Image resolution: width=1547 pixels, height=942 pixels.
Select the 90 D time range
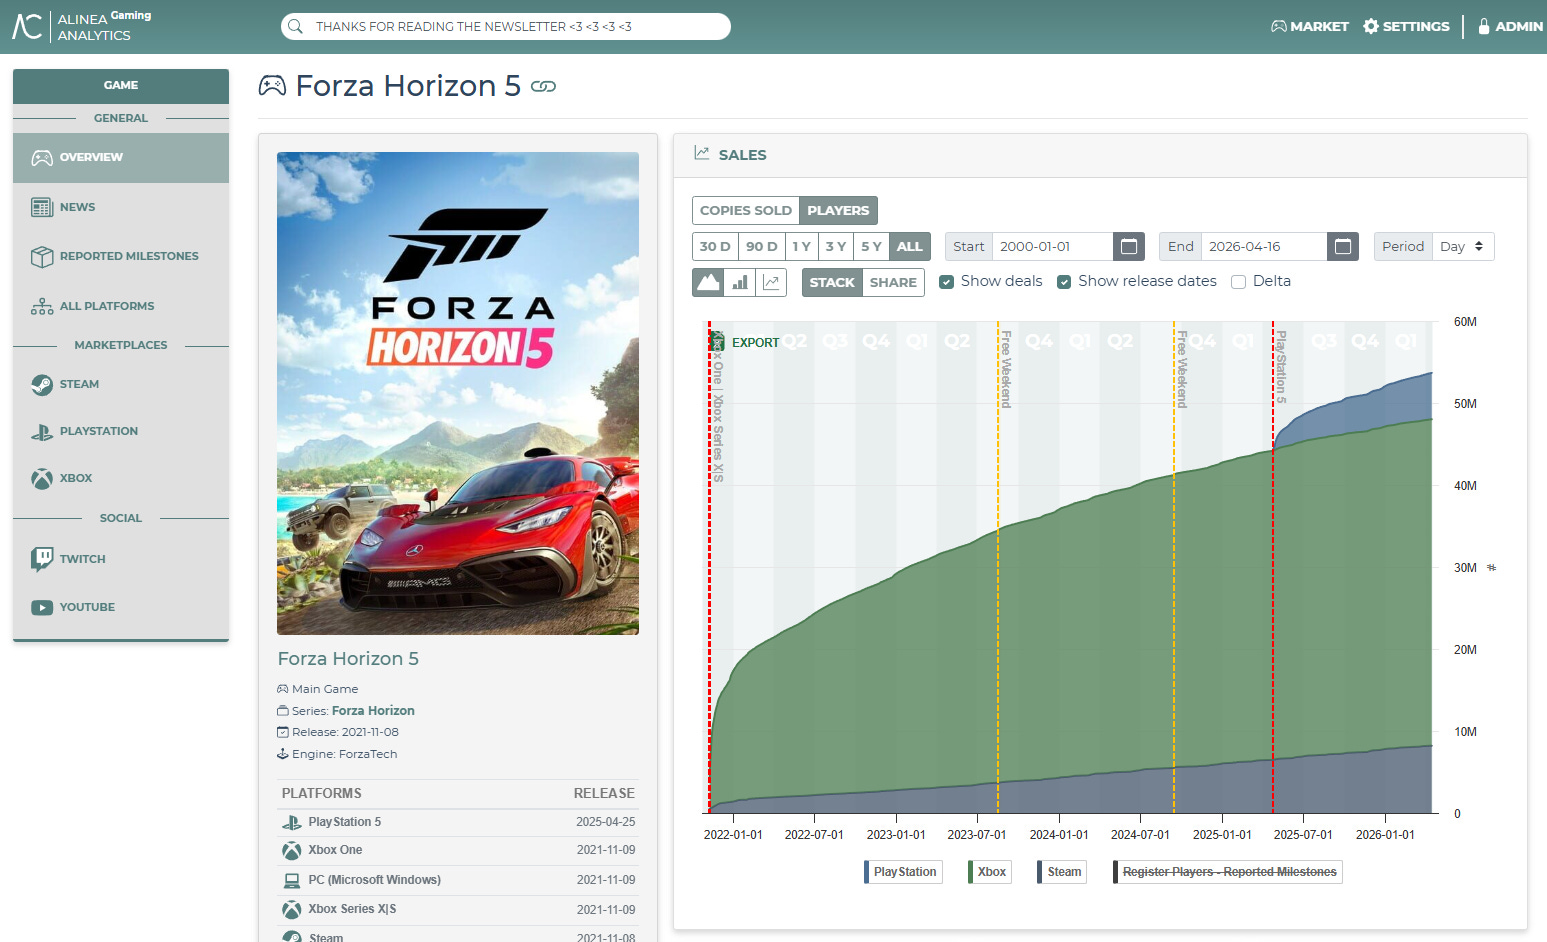[761, 246]
